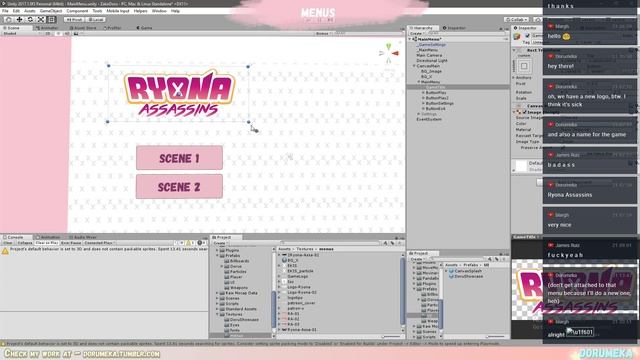Toggle scene lighting button
This screenshot has height=360, width=640.
[x=58, y=33]
